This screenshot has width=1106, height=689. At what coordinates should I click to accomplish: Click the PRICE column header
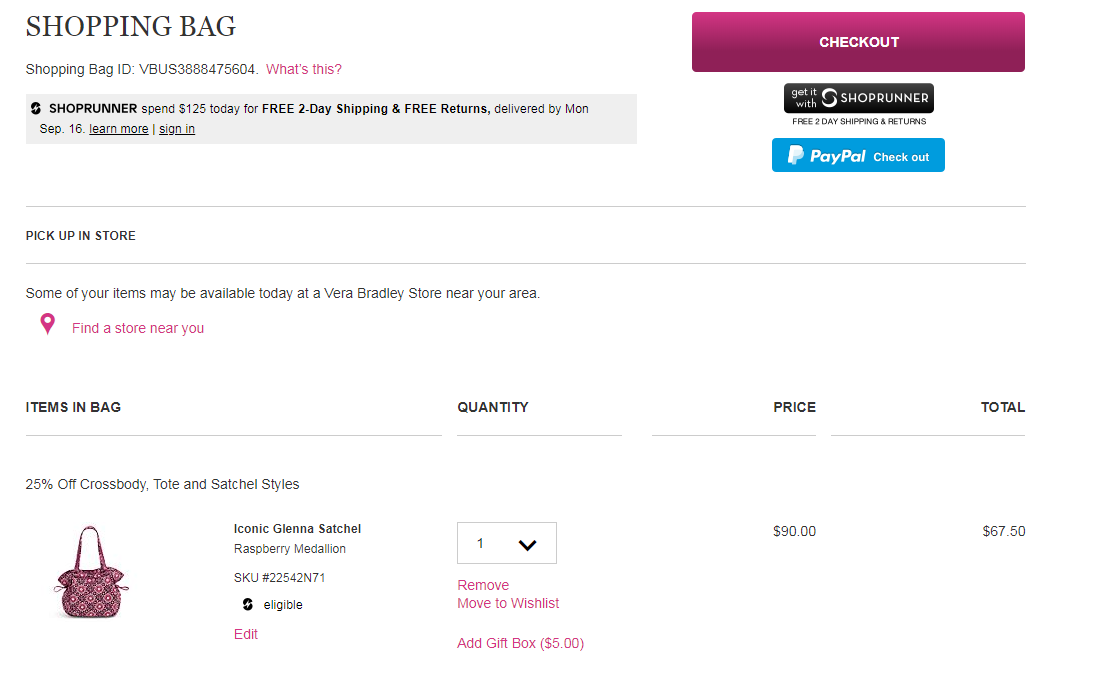click(794, 407)
